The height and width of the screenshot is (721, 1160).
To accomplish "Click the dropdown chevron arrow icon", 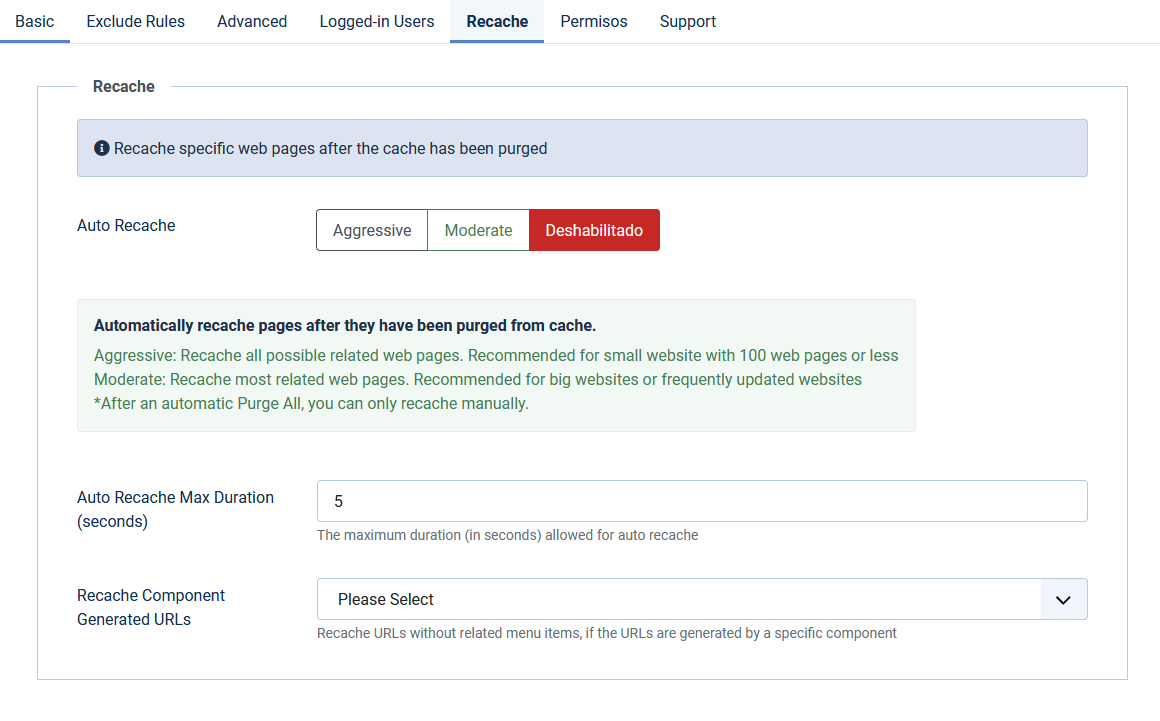I will tap(1063, 600).
